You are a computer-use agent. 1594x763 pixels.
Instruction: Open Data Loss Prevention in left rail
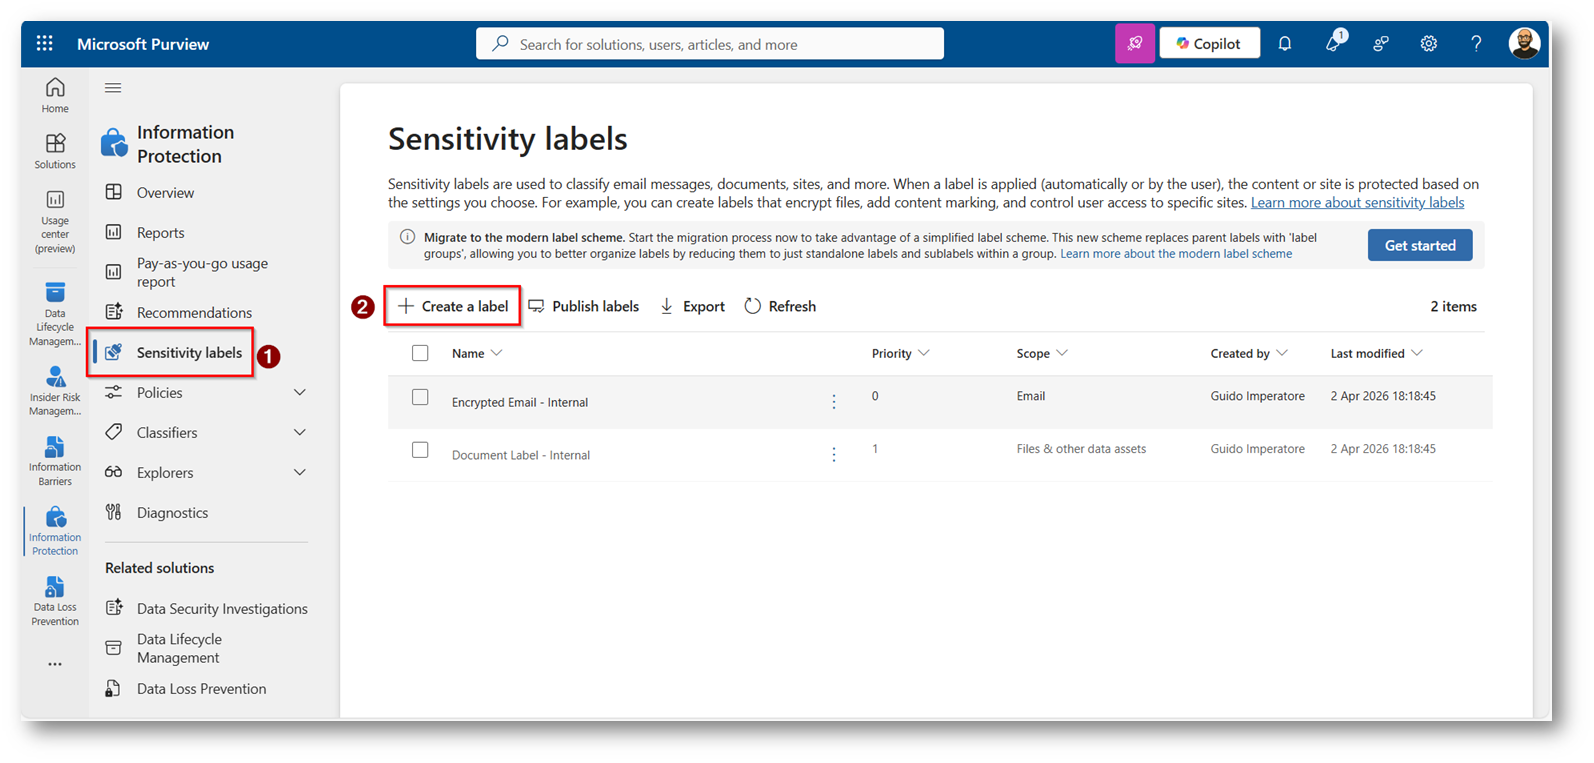(55, 600)
